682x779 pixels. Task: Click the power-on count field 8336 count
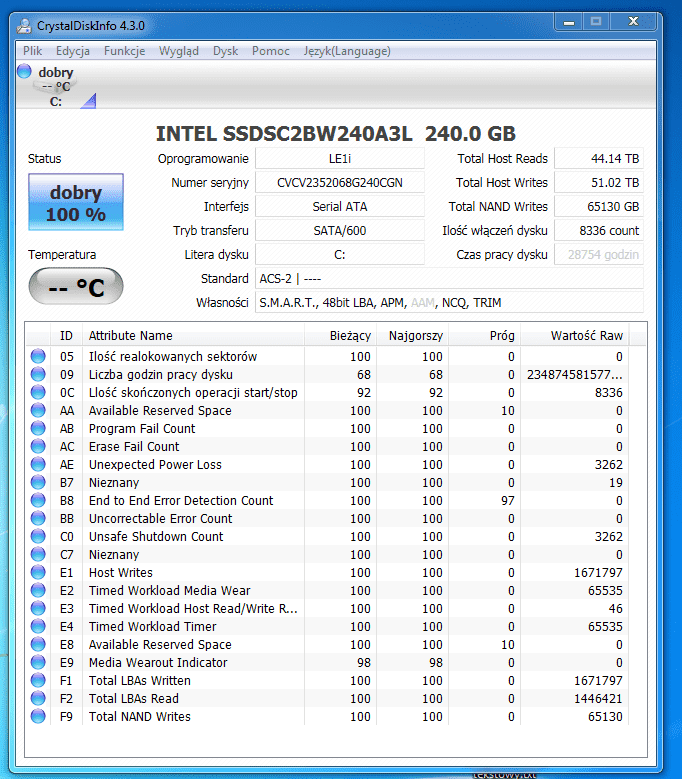[x=599, y=231]
